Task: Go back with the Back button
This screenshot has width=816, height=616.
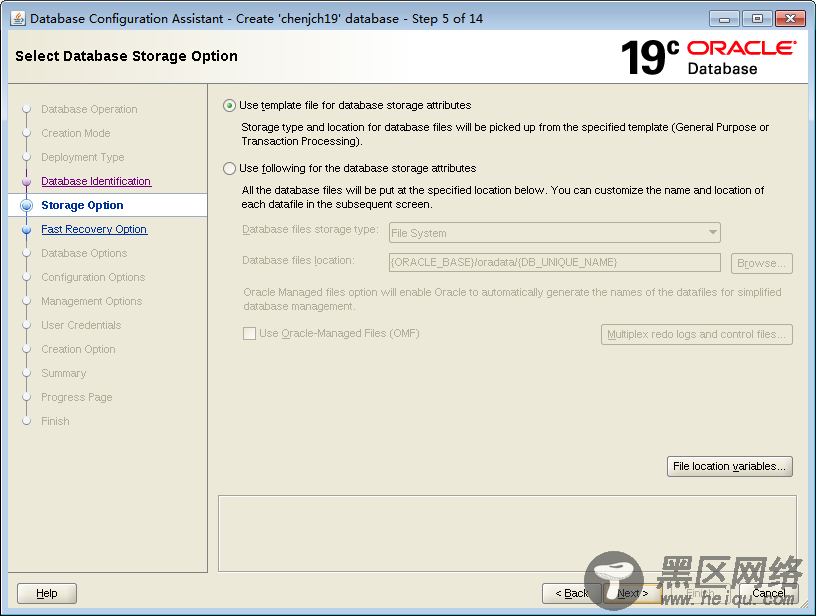Action: tap(571, 593)
